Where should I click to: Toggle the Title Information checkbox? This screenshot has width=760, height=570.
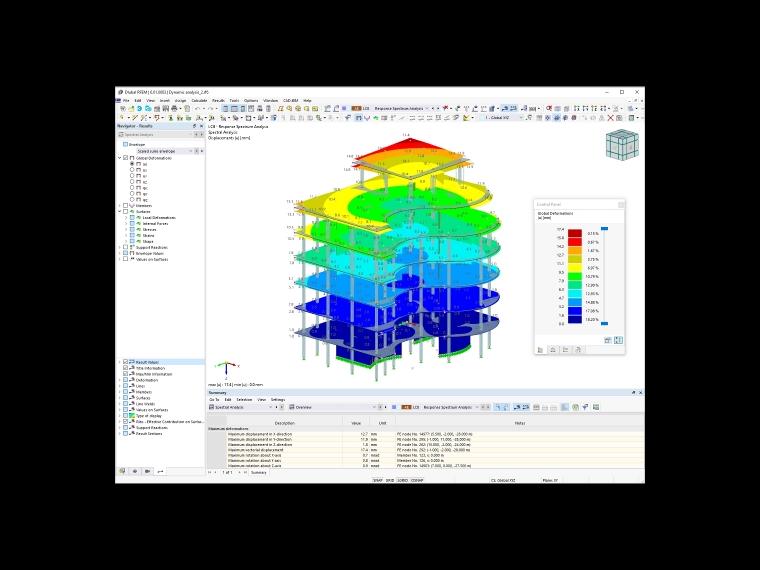[x=126, y=368]
